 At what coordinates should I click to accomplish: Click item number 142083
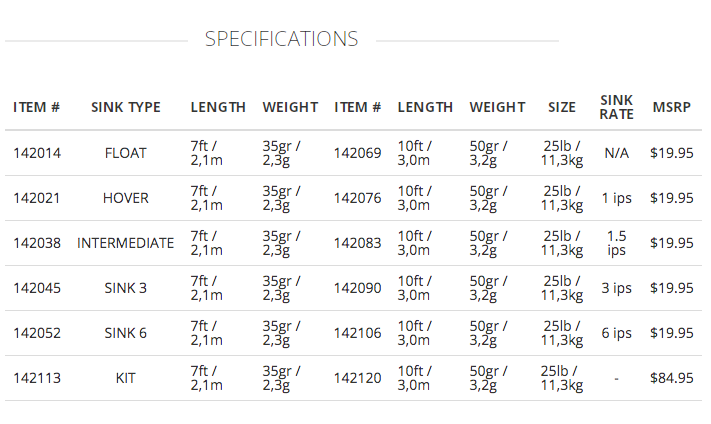point(357,243)
